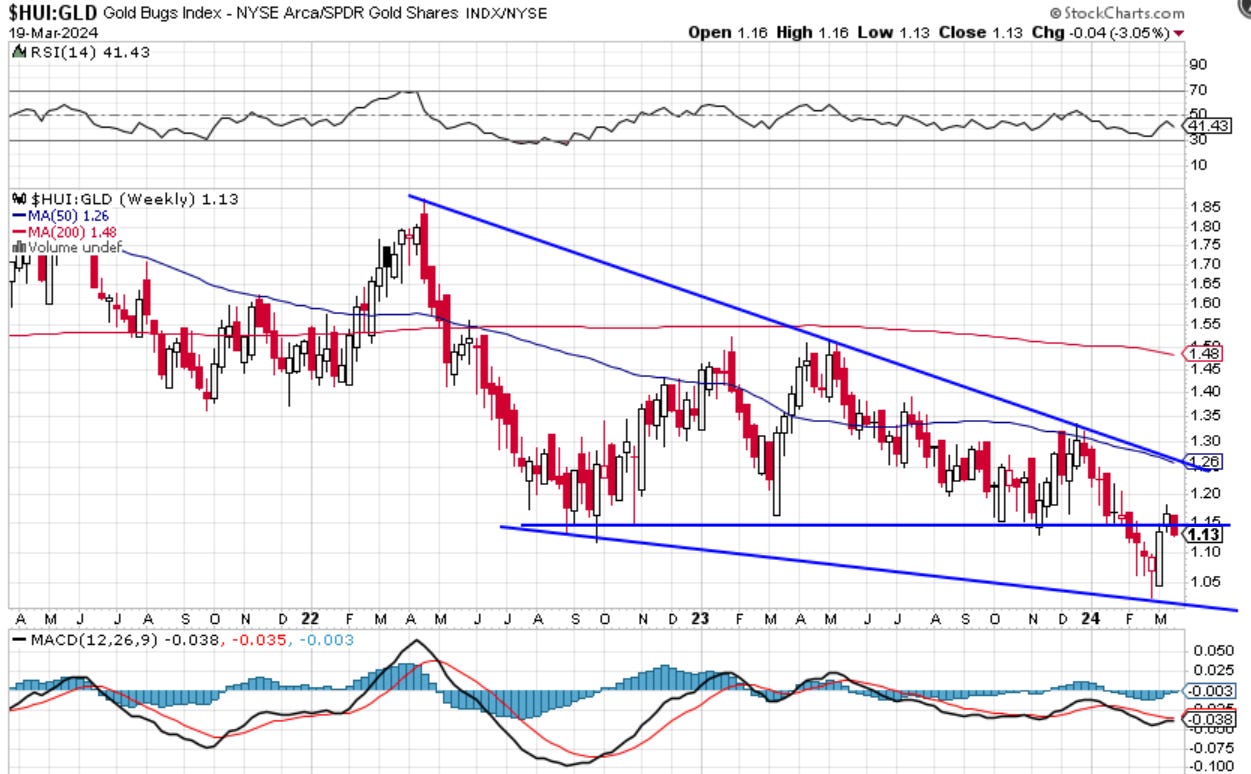Click the 1.70 price axis label

[1203, 264]
